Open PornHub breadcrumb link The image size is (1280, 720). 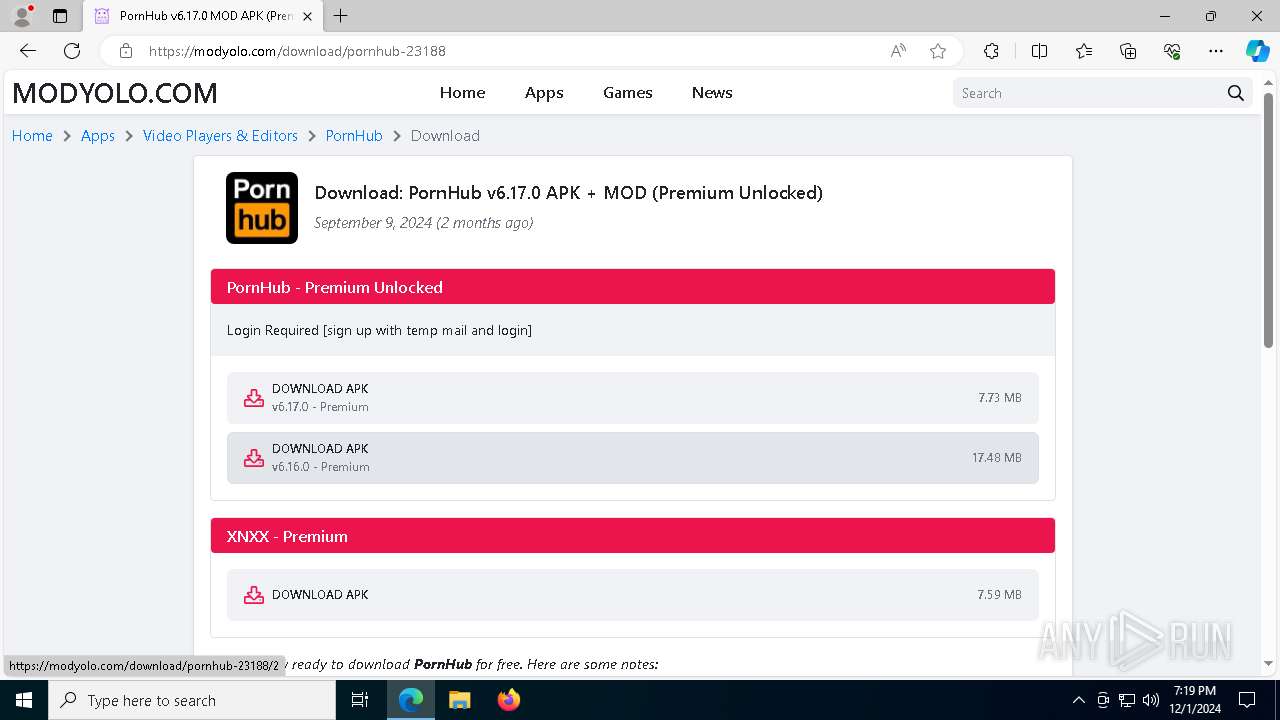354,136
